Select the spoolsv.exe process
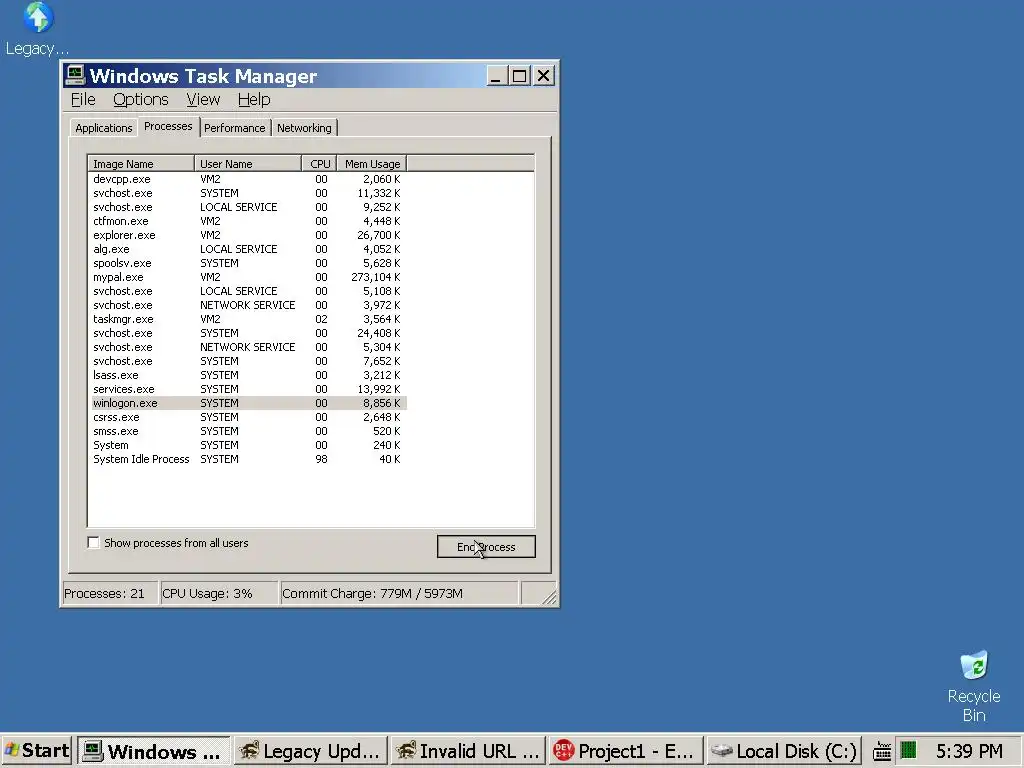This screenshot has height=768, width=1024. click(x=248, y=263)
